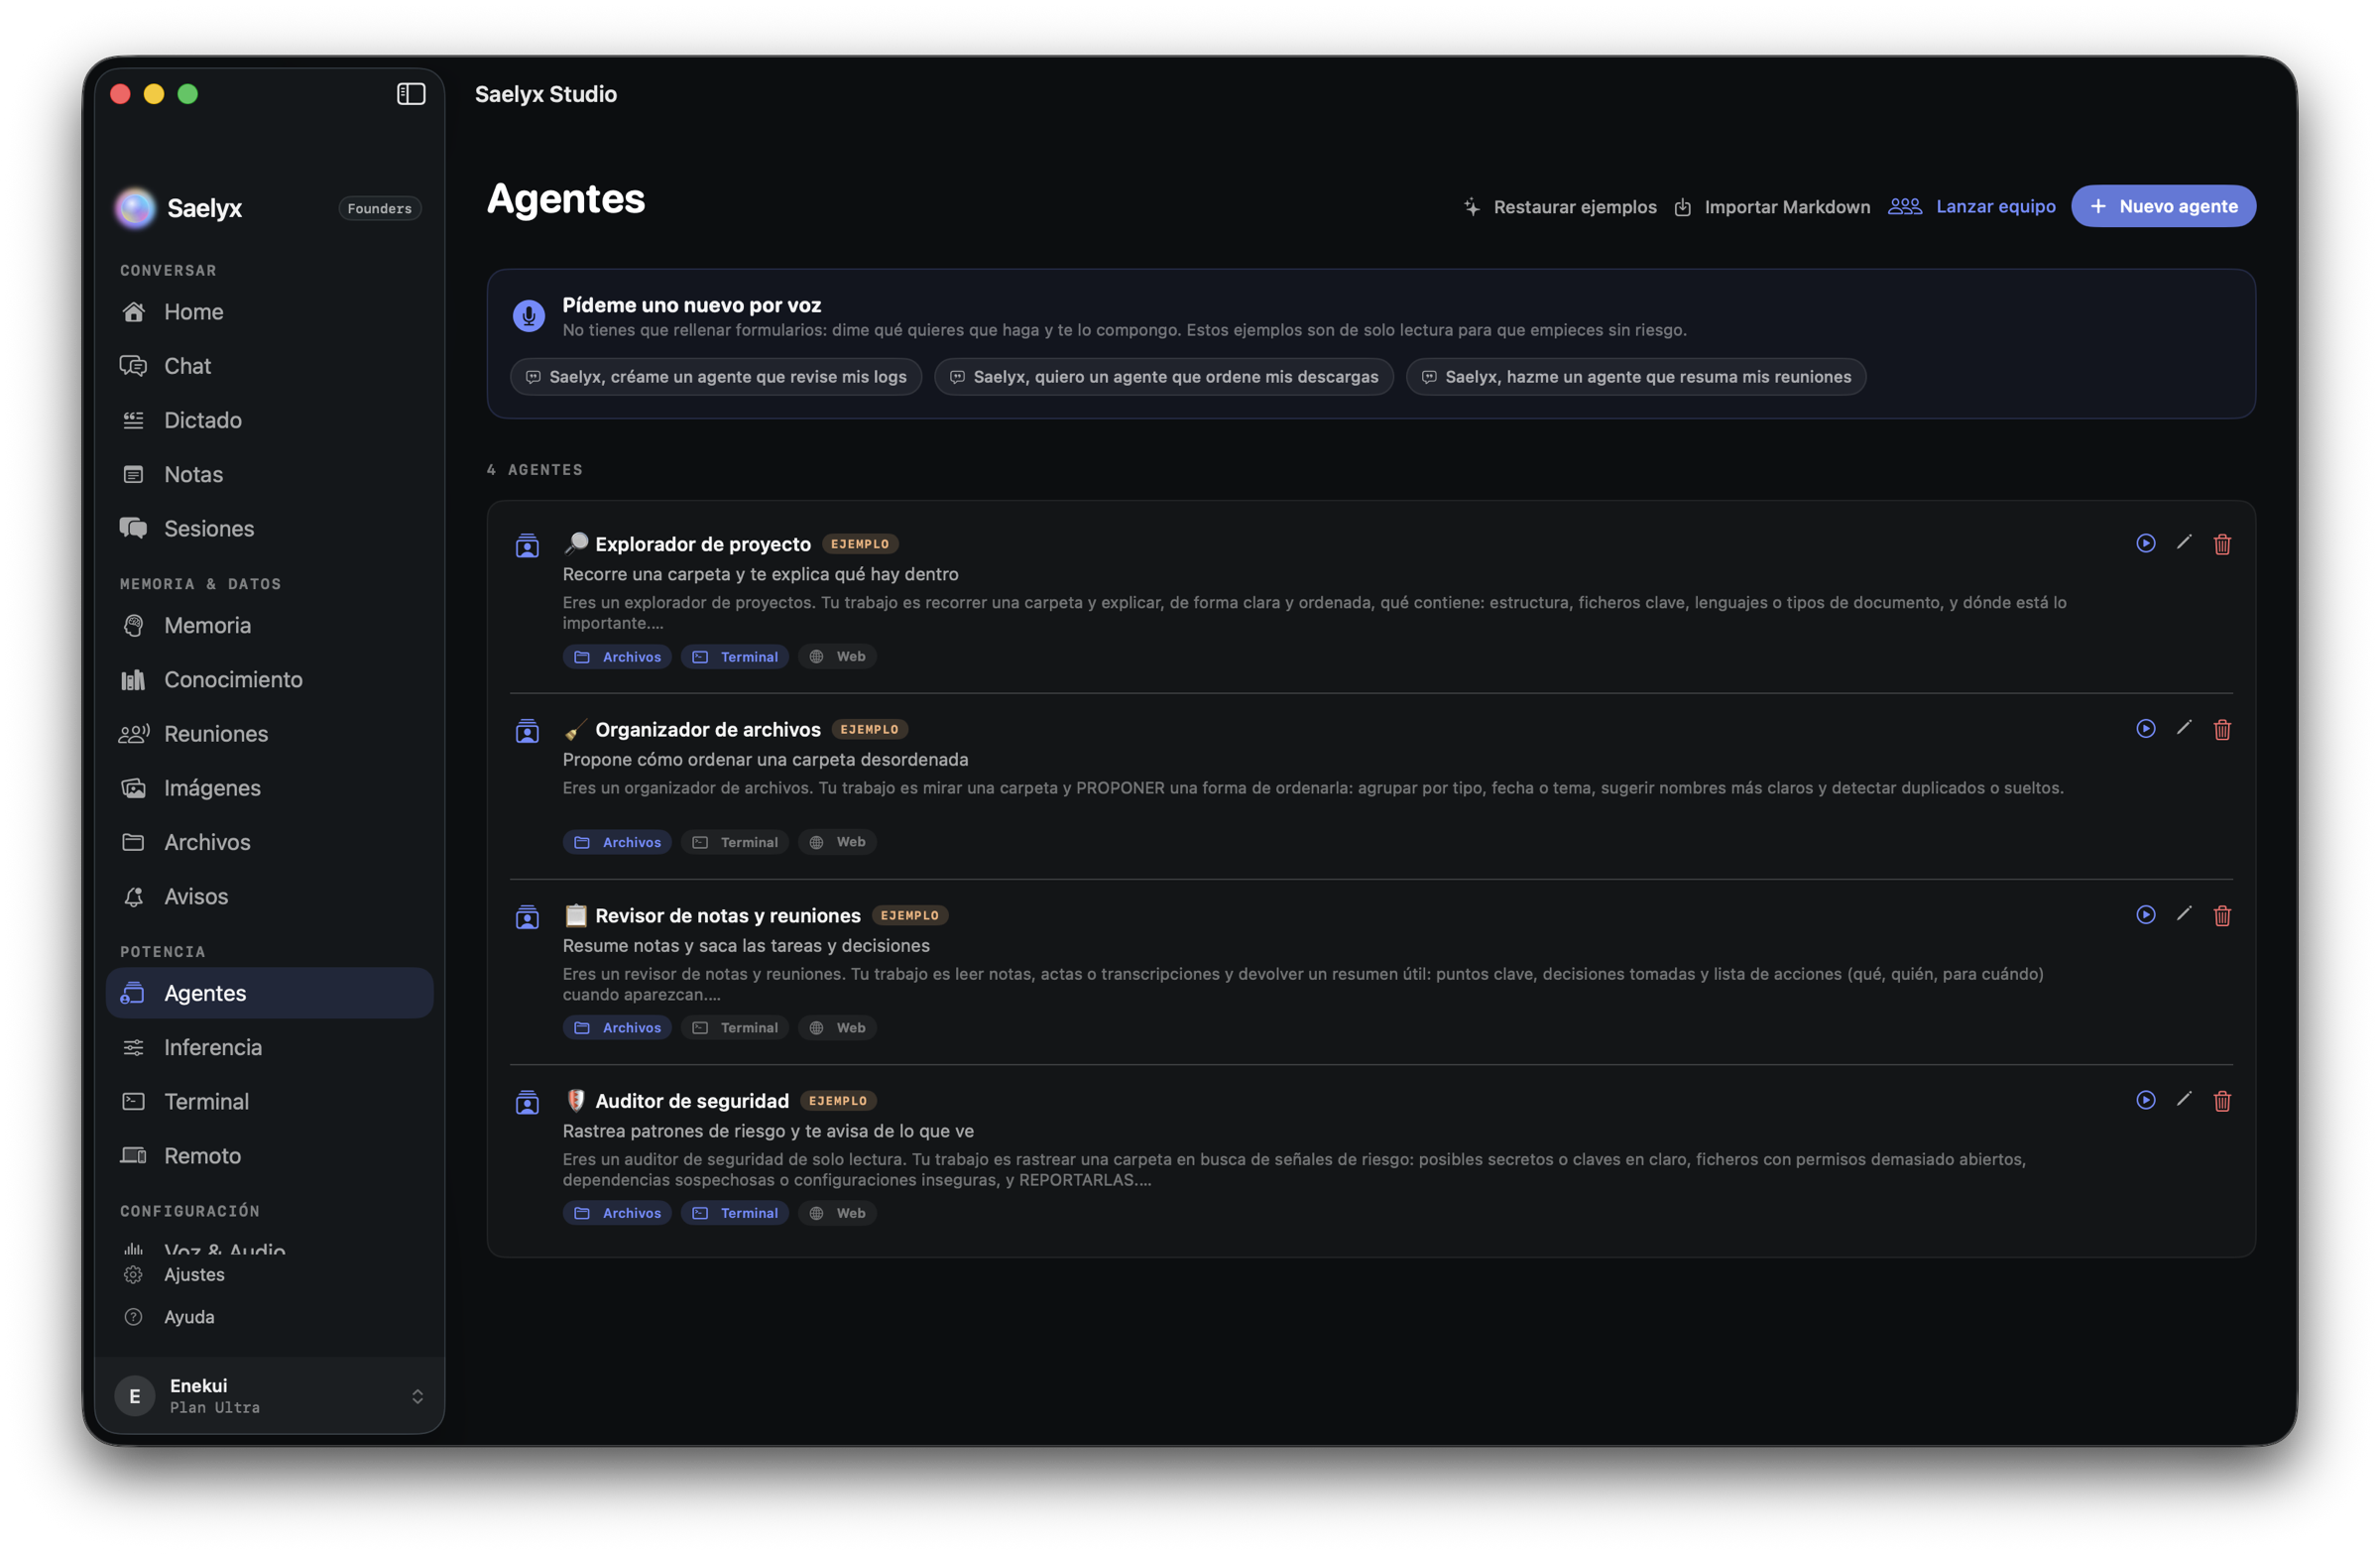The width and height of the screenshot is (2380, 1555).
Task: Go to Conocimiento
Action: tap(269, 679)
